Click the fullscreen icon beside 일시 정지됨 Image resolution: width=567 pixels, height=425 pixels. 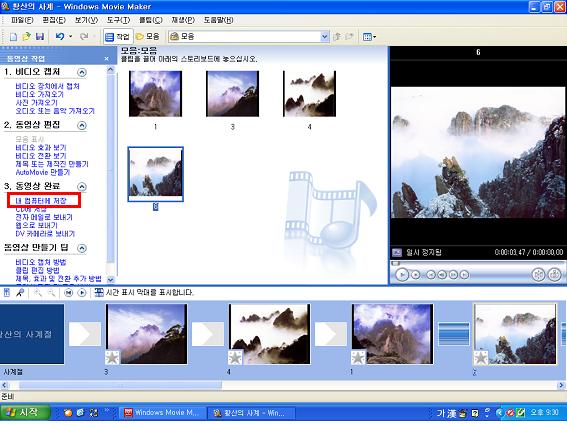(397, 252)
